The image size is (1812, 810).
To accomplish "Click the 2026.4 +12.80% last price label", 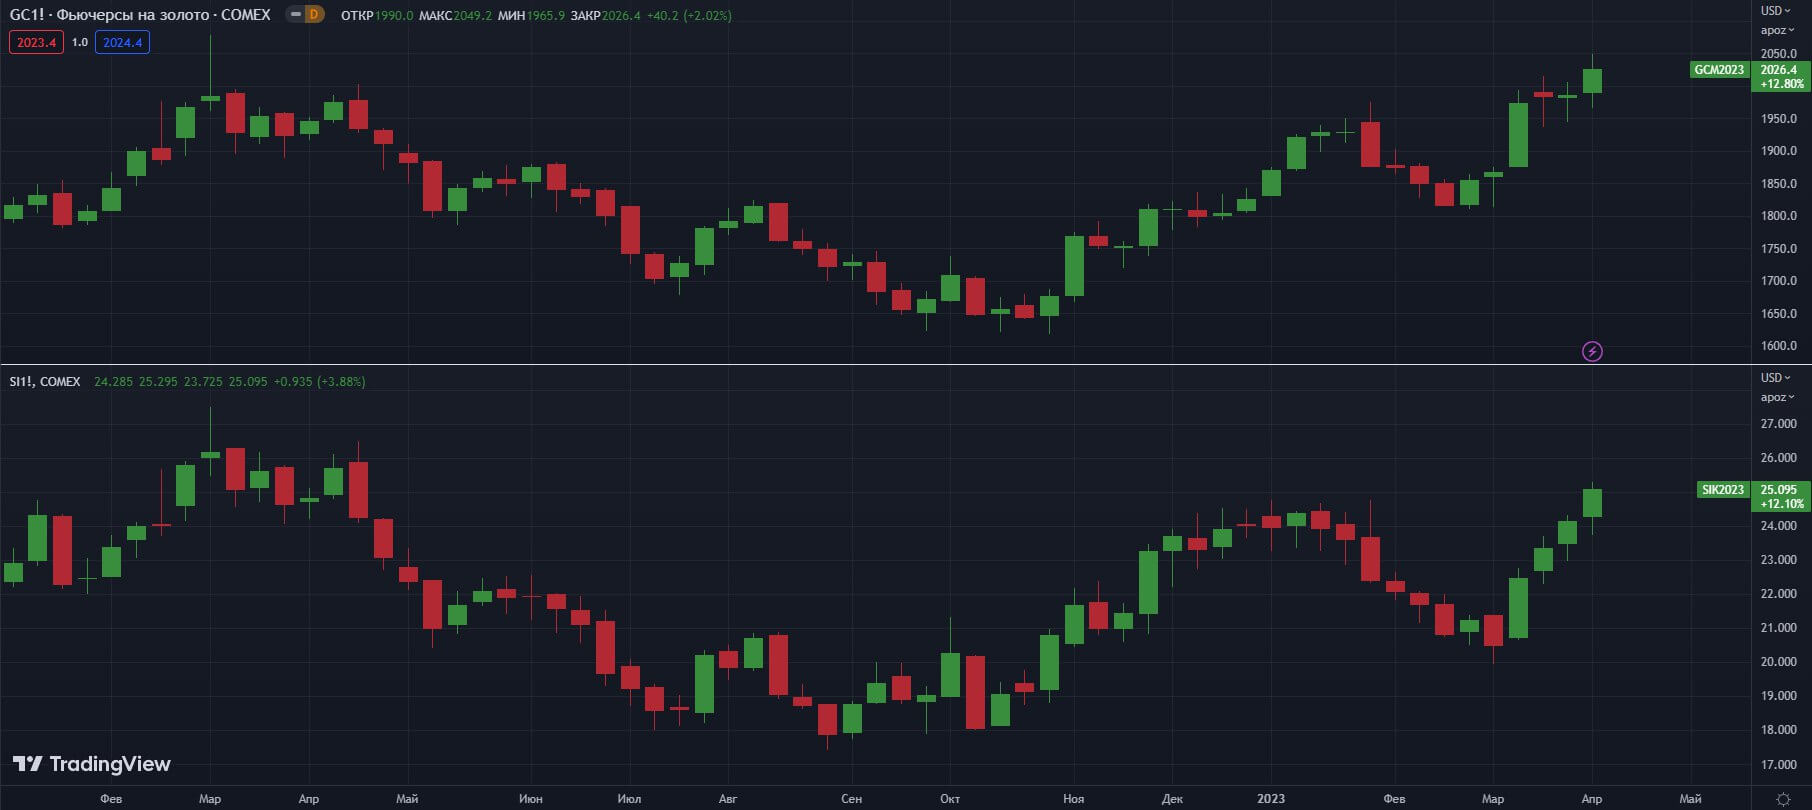I will point(1781,77).
